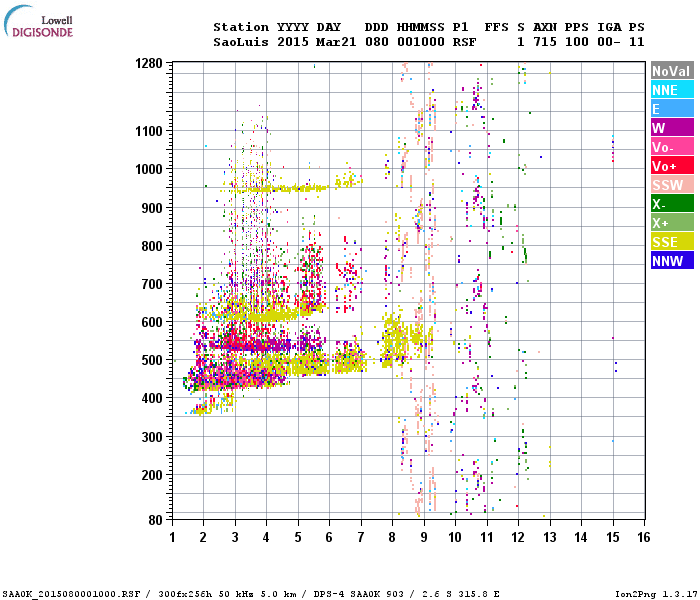Click the frequency axis label 3
The width and height of the screenshot is (700, 600).
coord(235,537)
